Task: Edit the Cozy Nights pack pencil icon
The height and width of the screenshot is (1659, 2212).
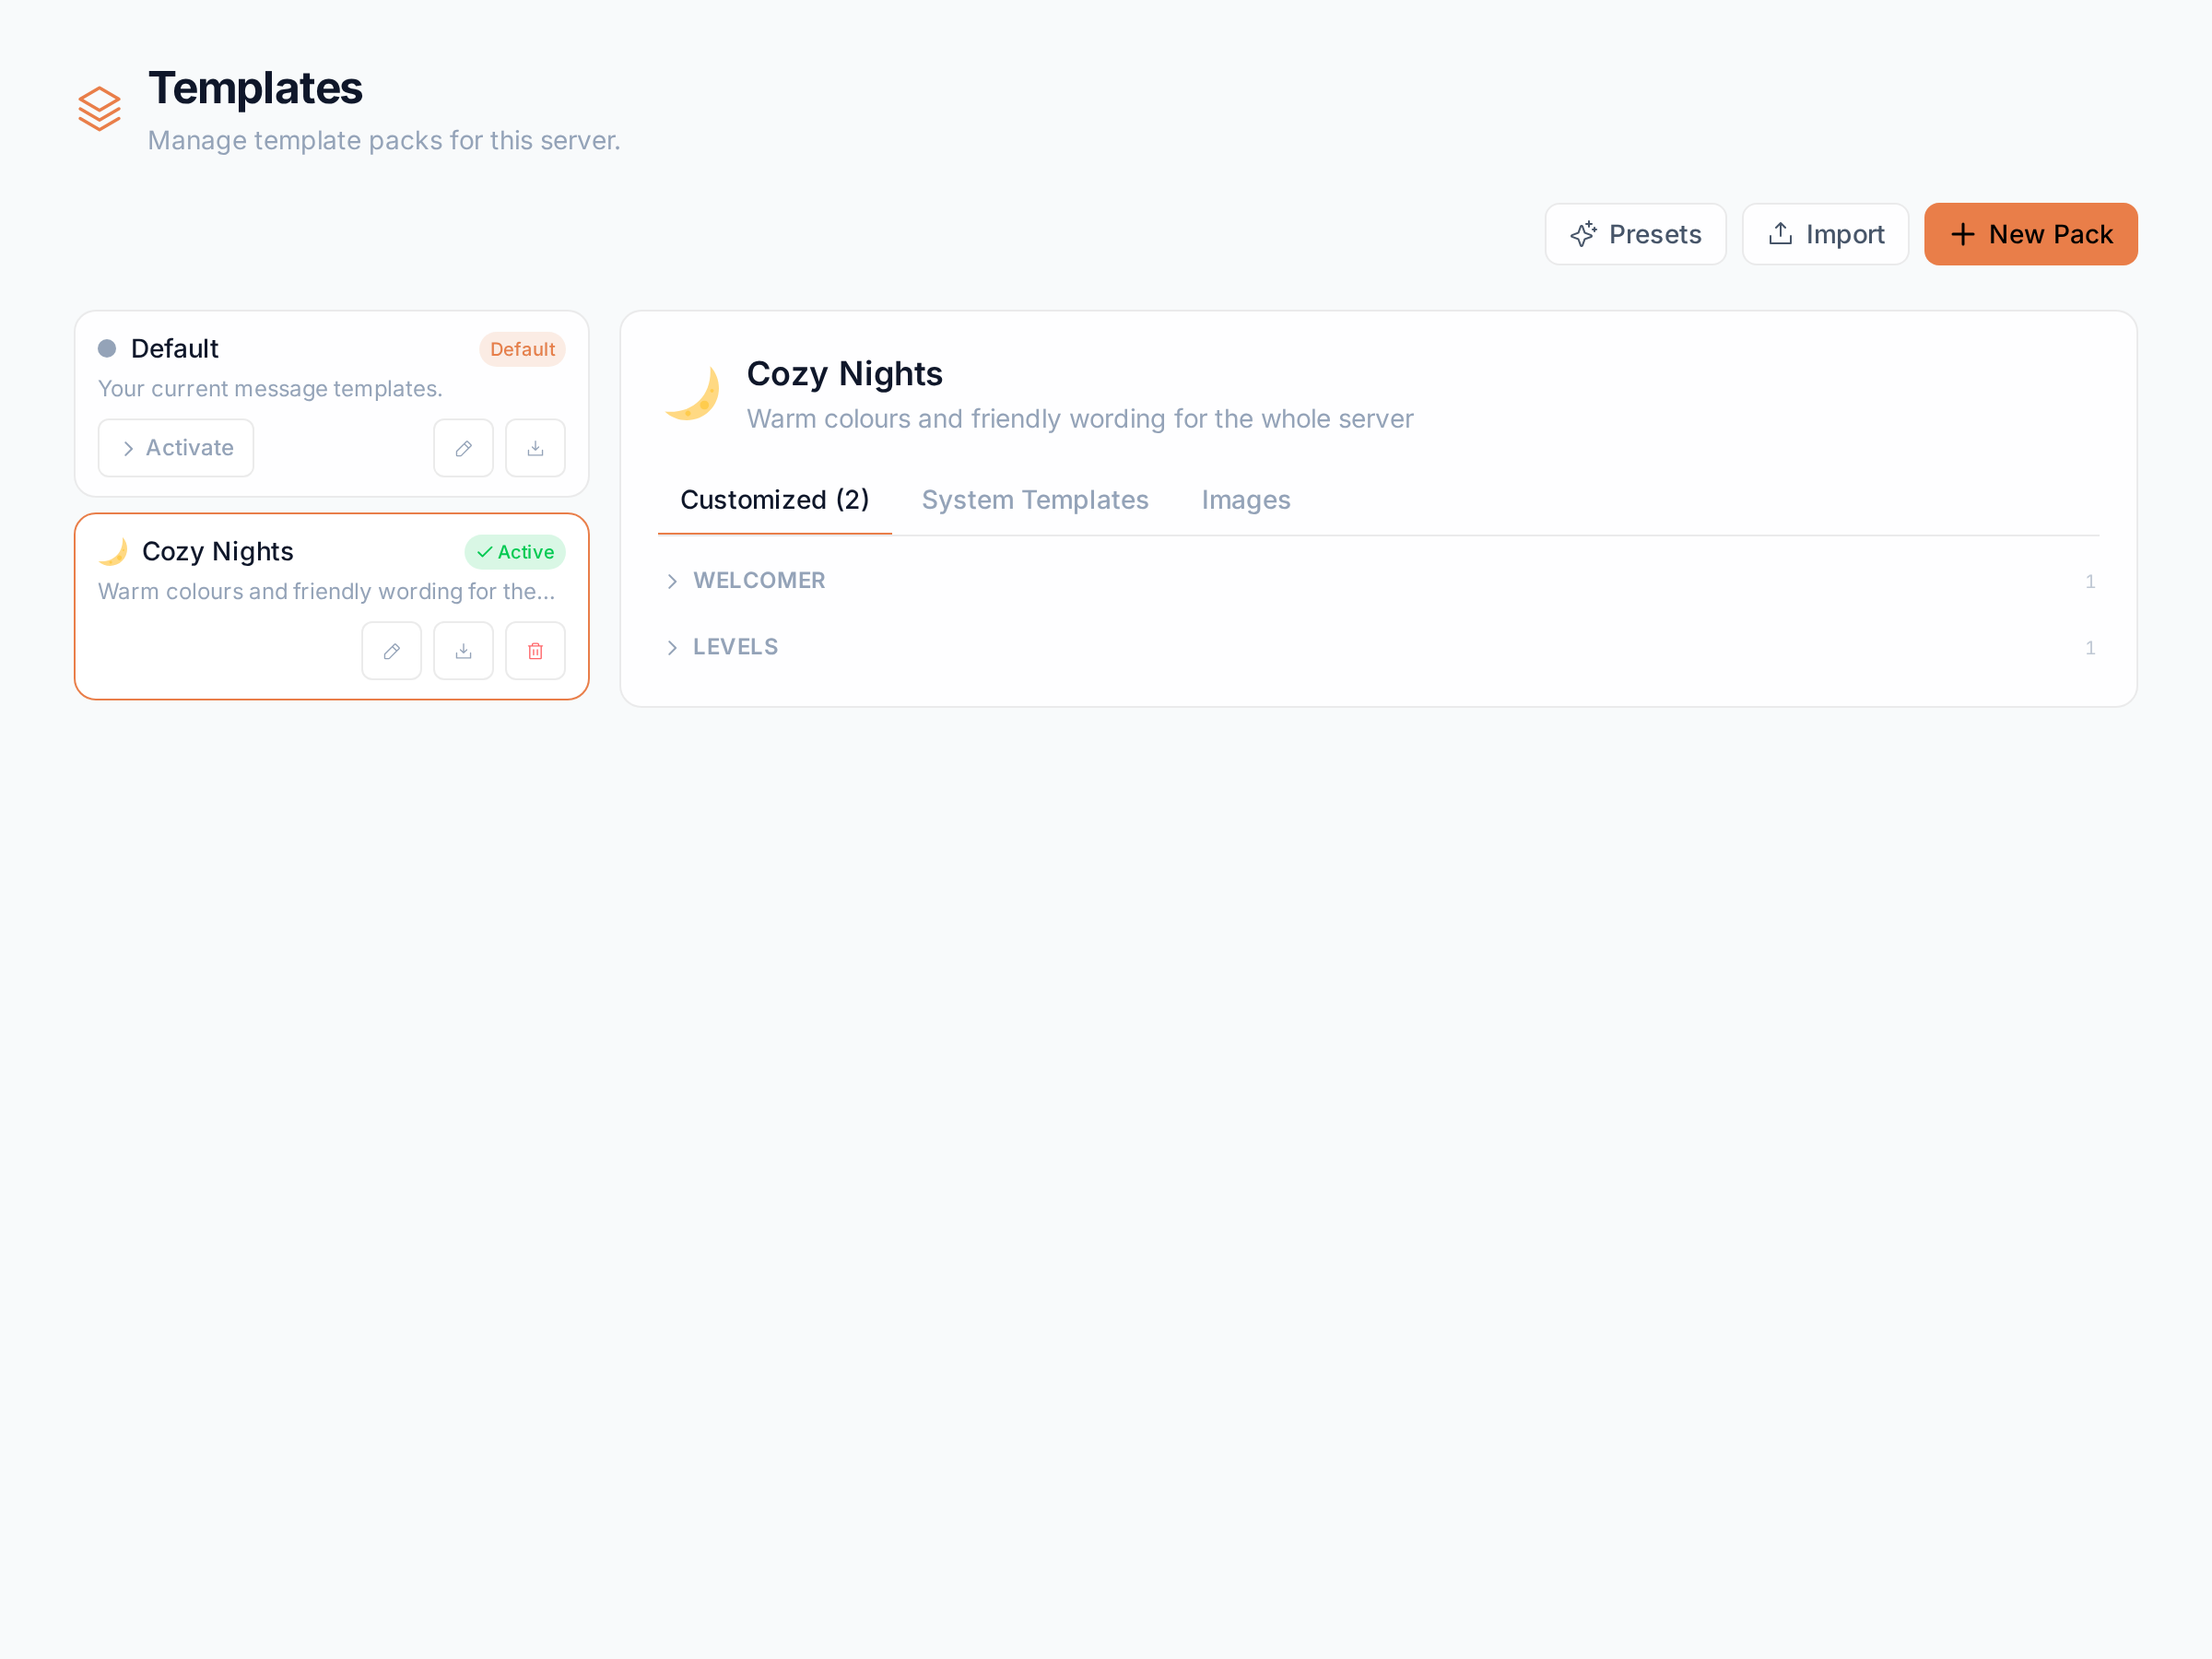Action: [391, 651]
